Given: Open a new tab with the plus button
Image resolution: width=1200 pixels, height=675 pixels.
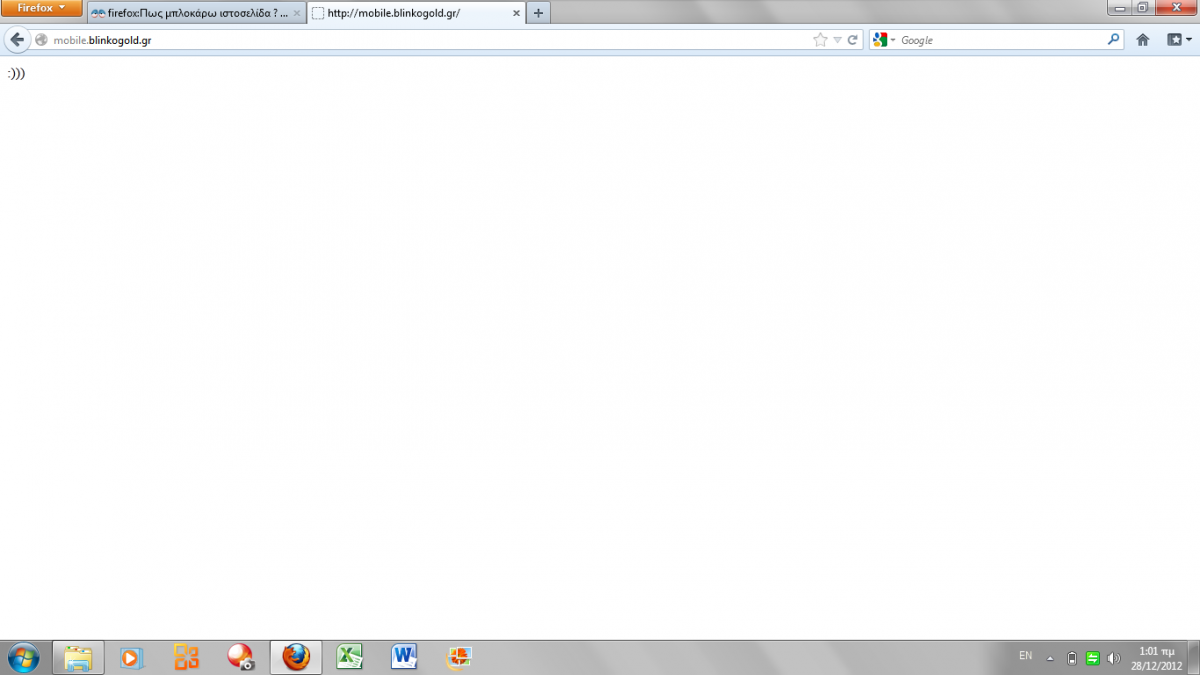Looking at the screenshot, I should pos(538,13).
